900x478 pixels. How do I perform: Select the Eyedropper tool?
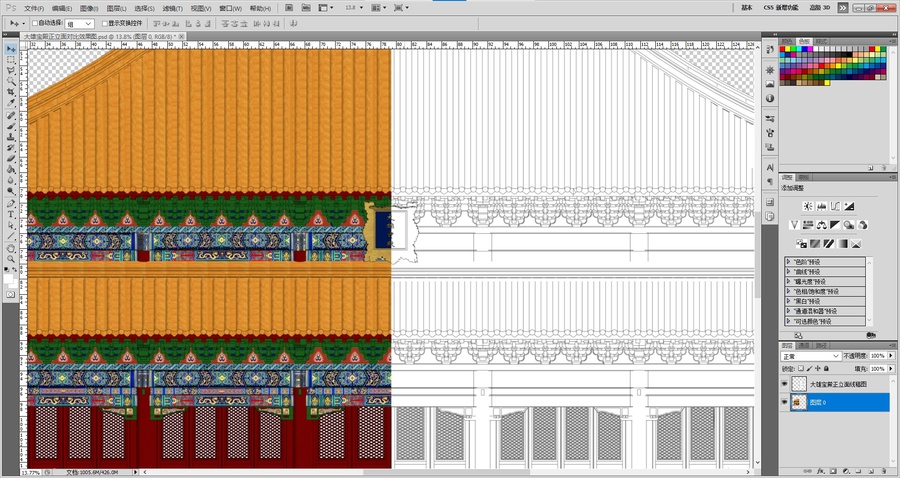click(11, 103)
